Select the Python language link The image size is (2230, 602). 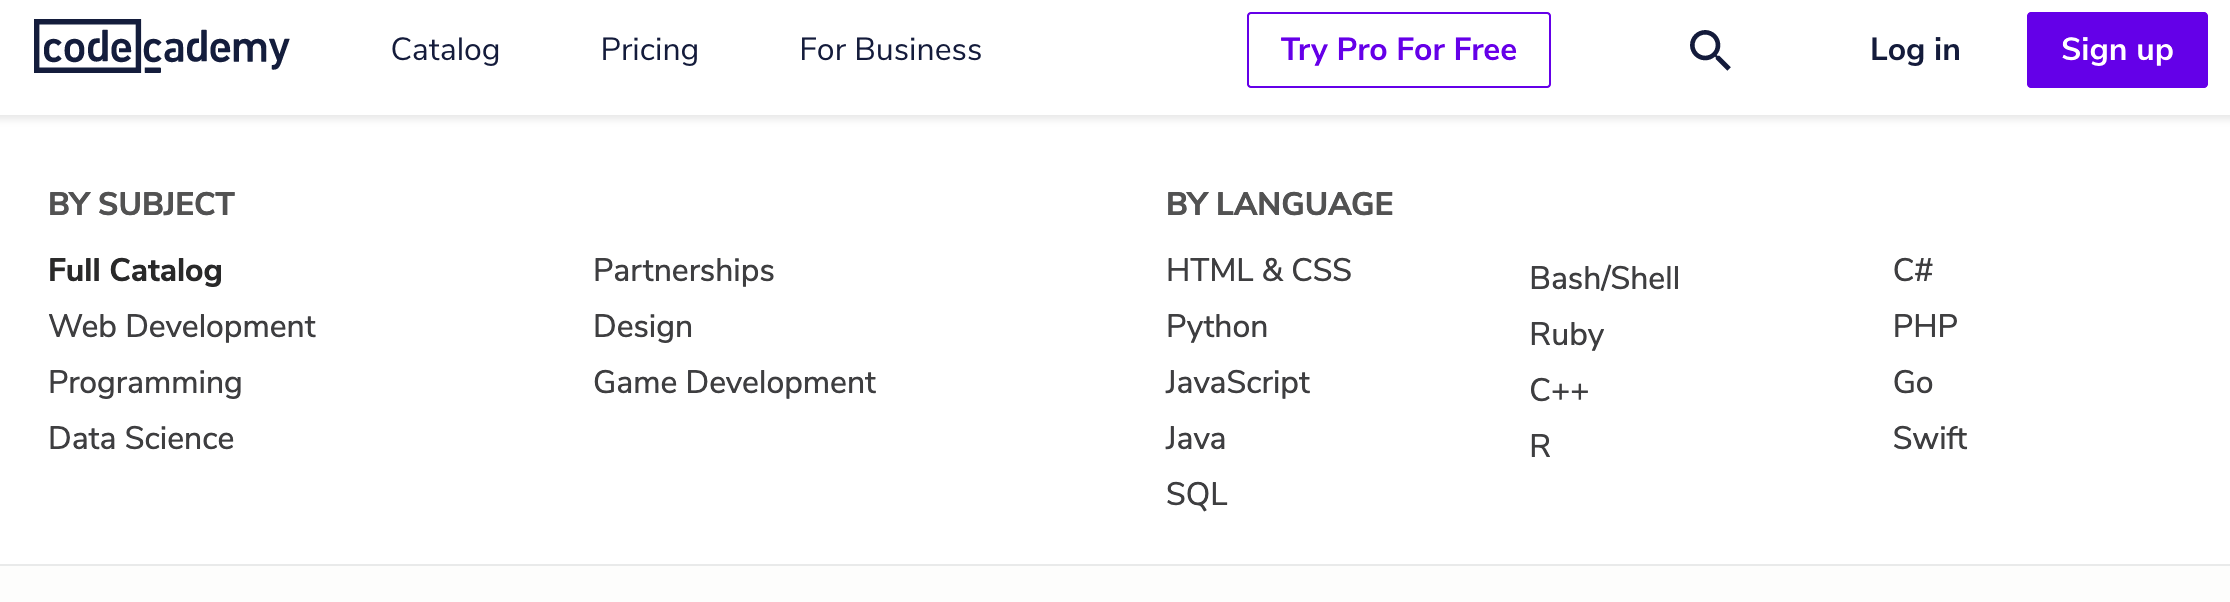[1216, 326]
